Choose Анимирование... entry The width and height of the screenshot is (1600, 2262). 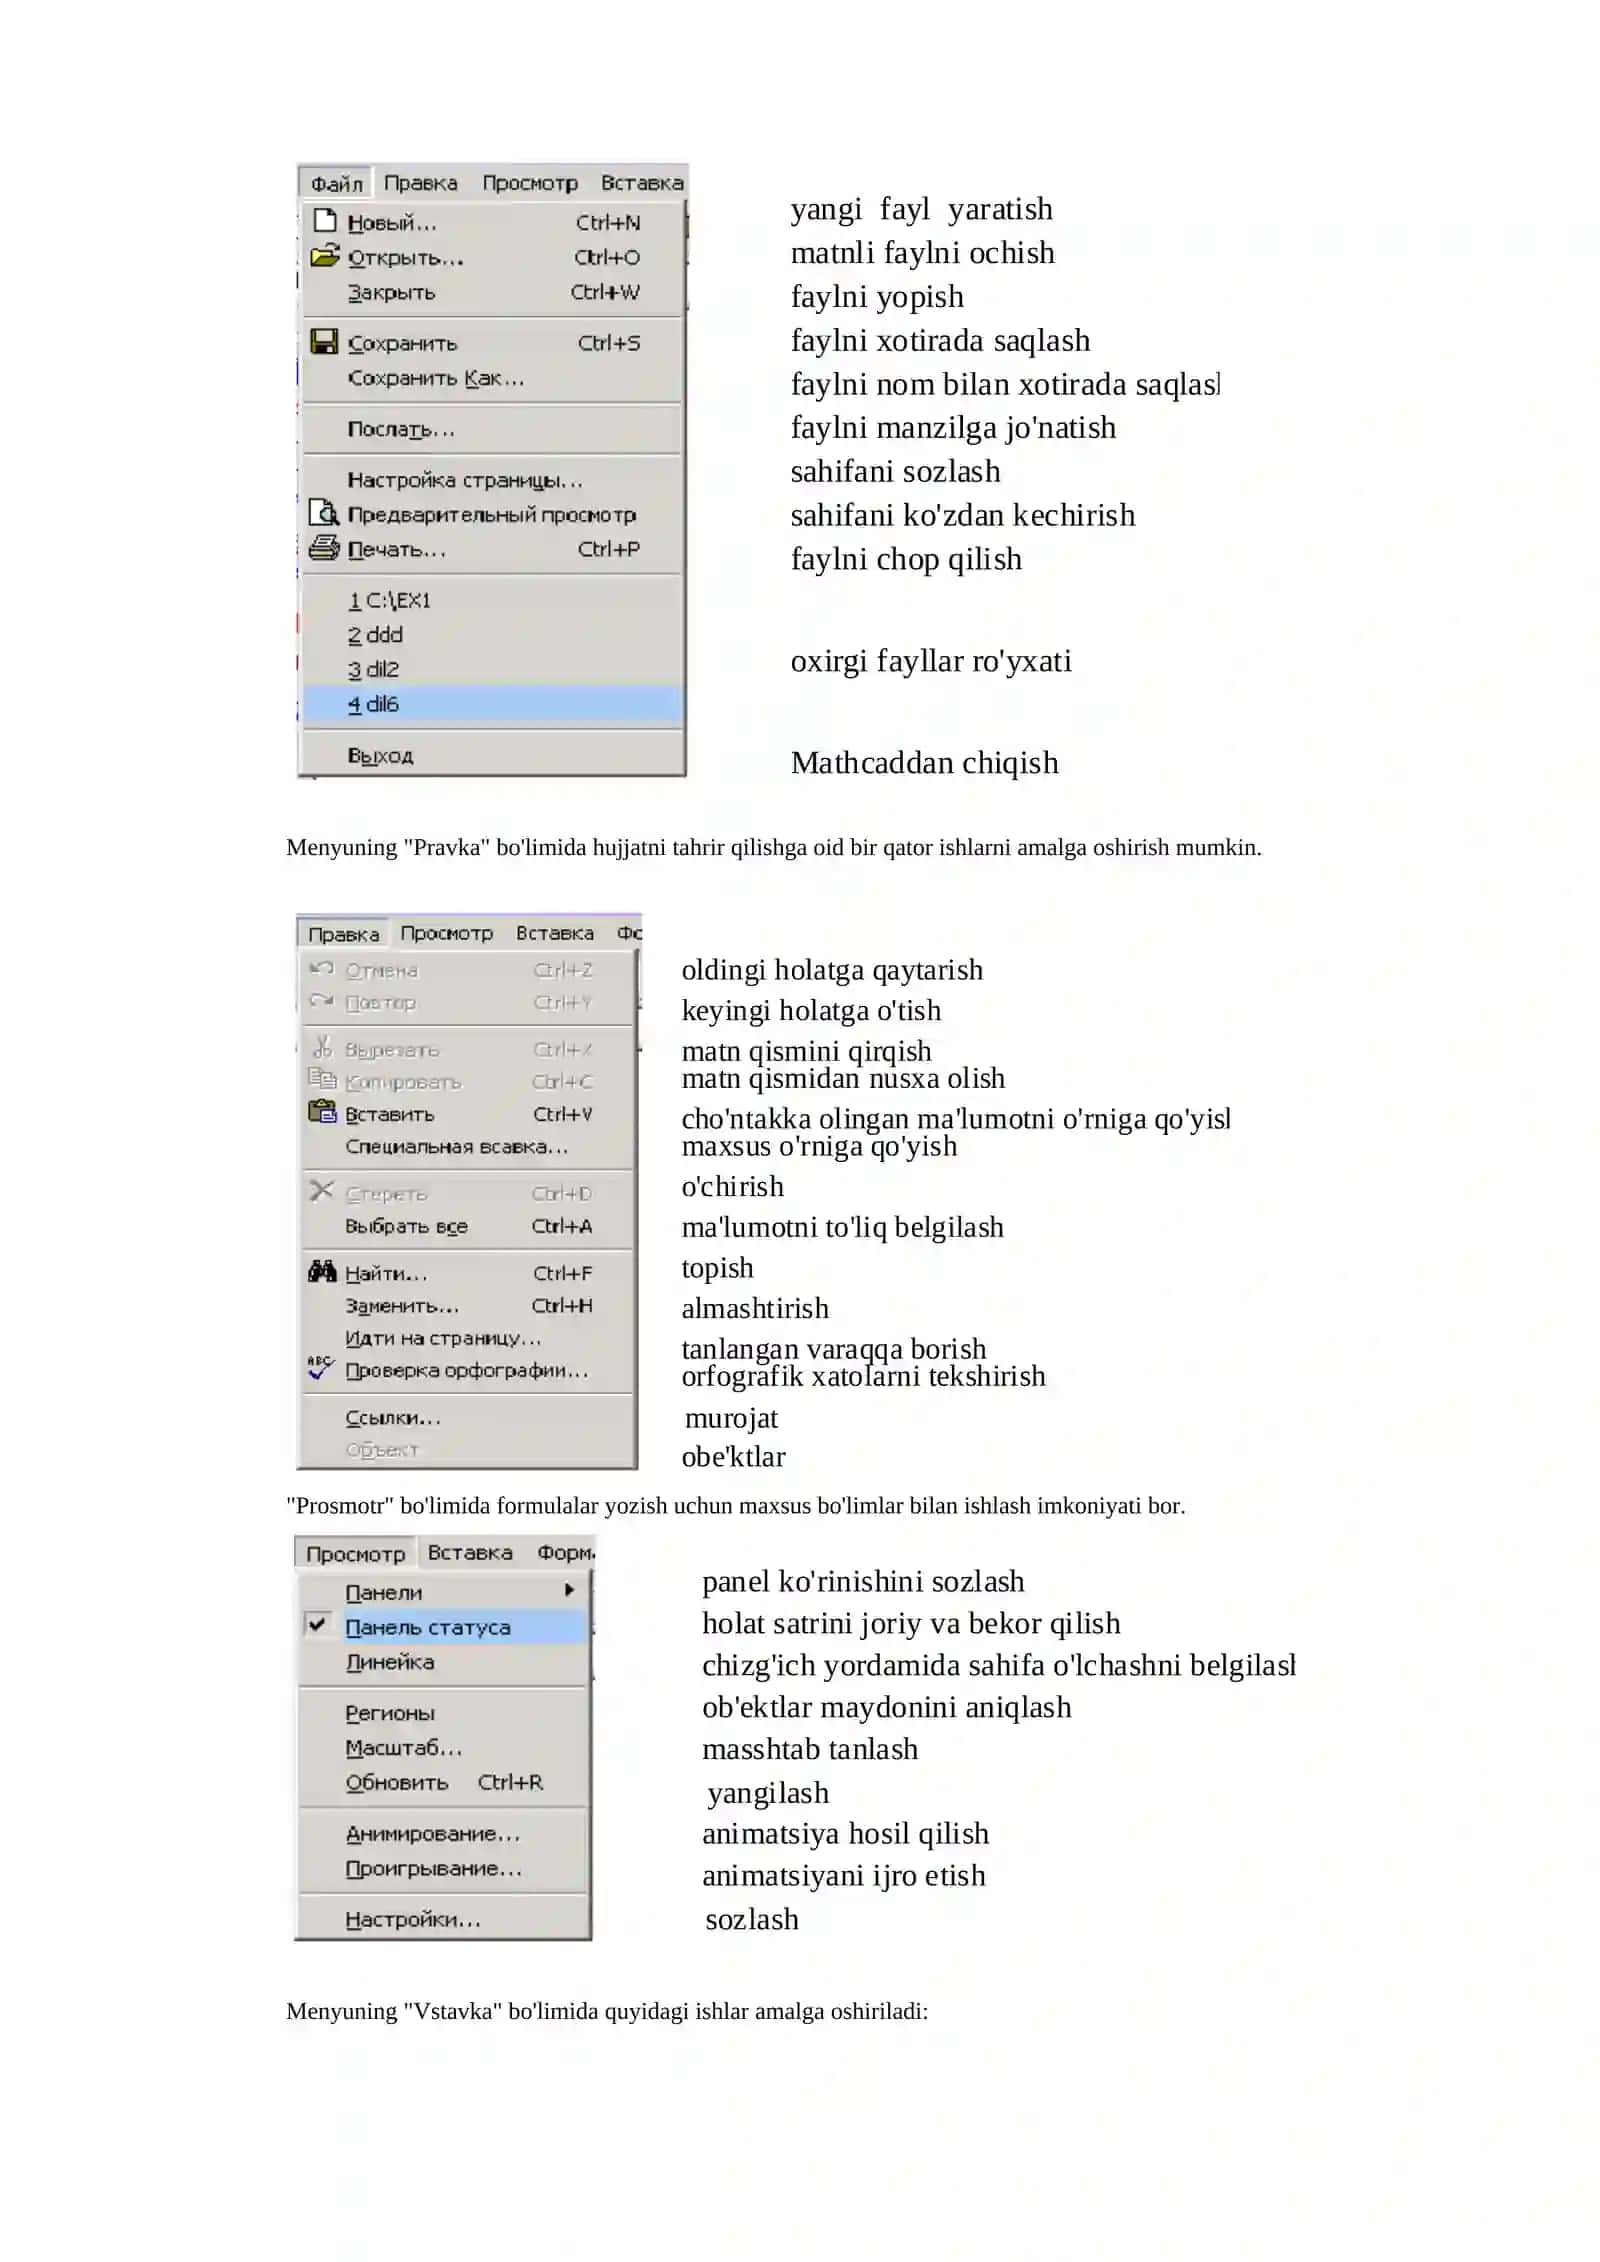coord(444,1832)
